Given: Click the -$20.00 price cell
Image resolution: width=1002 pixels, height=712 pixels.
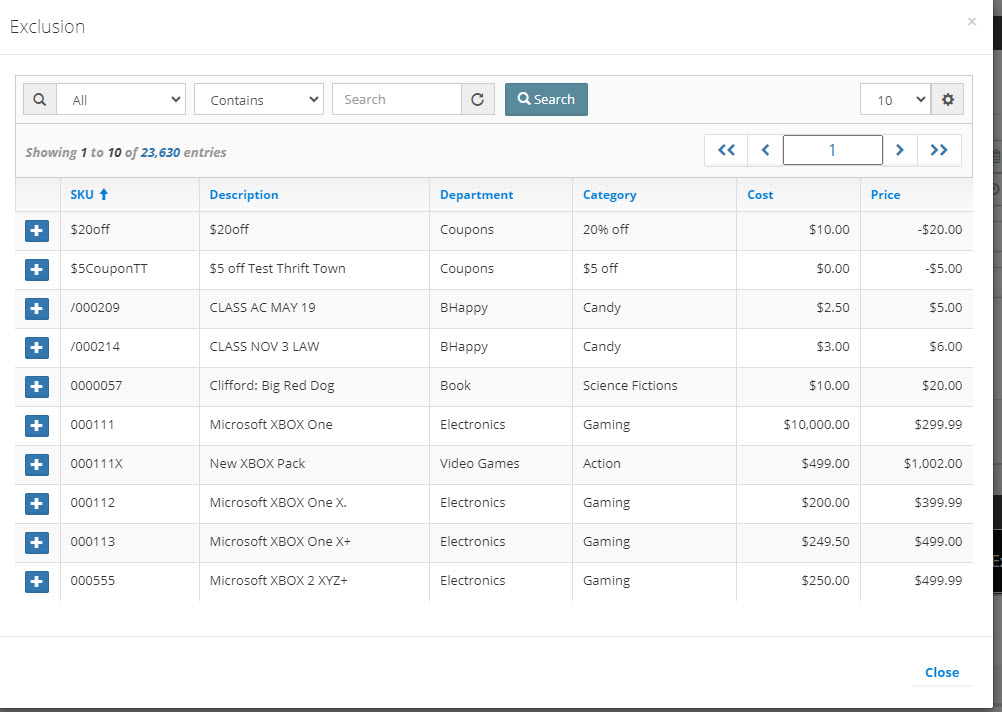Looking at the screenshot, I should click(939, 229).
